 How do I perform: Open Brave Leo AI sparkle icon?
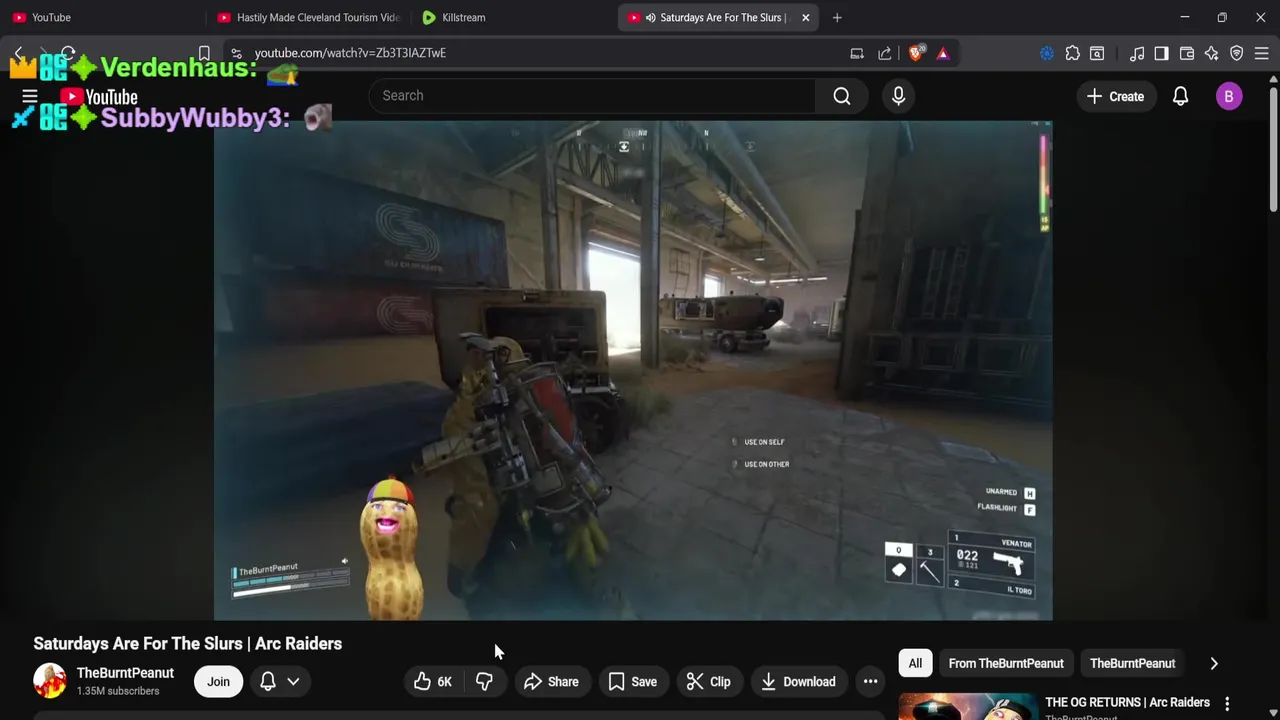[x=1211, y=53]
